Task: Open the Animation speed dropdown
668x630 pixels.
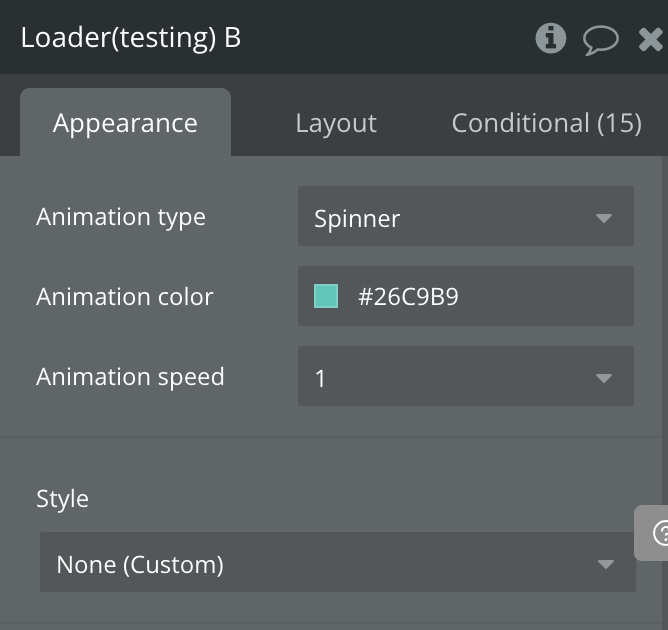Action: tap(450, 377)
